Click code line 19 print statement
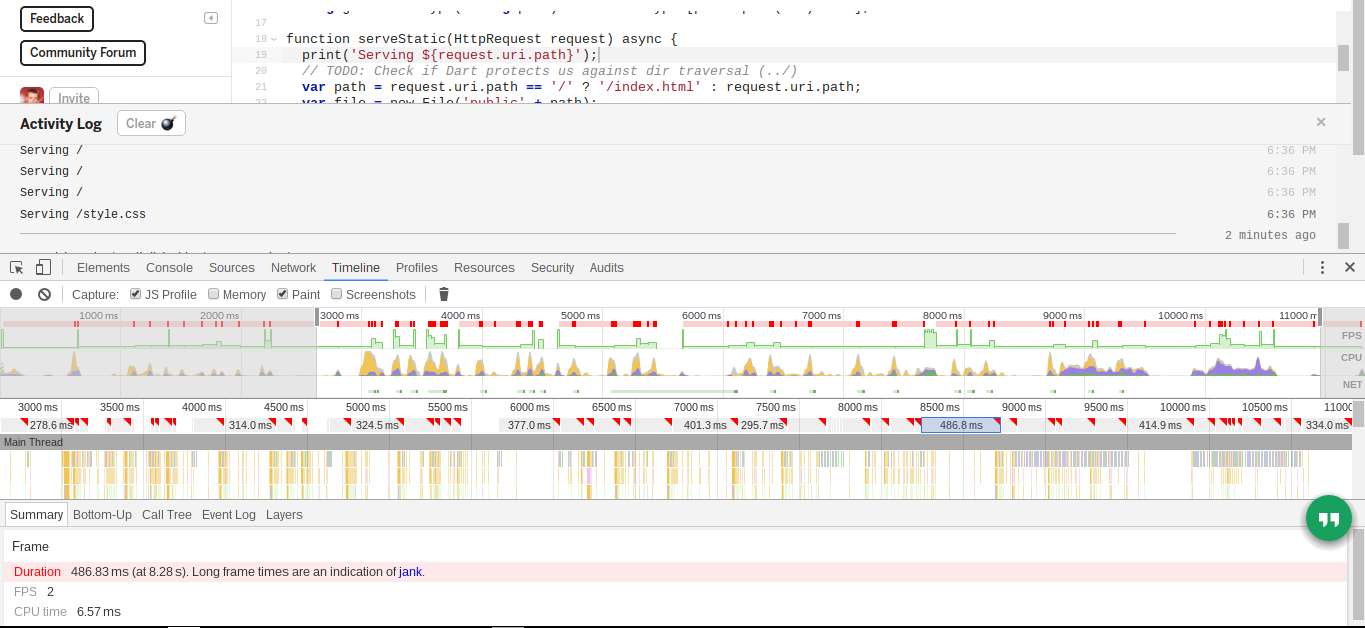Image resolution: width=1365 pixels, height=628 pixels. tap(450, 54)
